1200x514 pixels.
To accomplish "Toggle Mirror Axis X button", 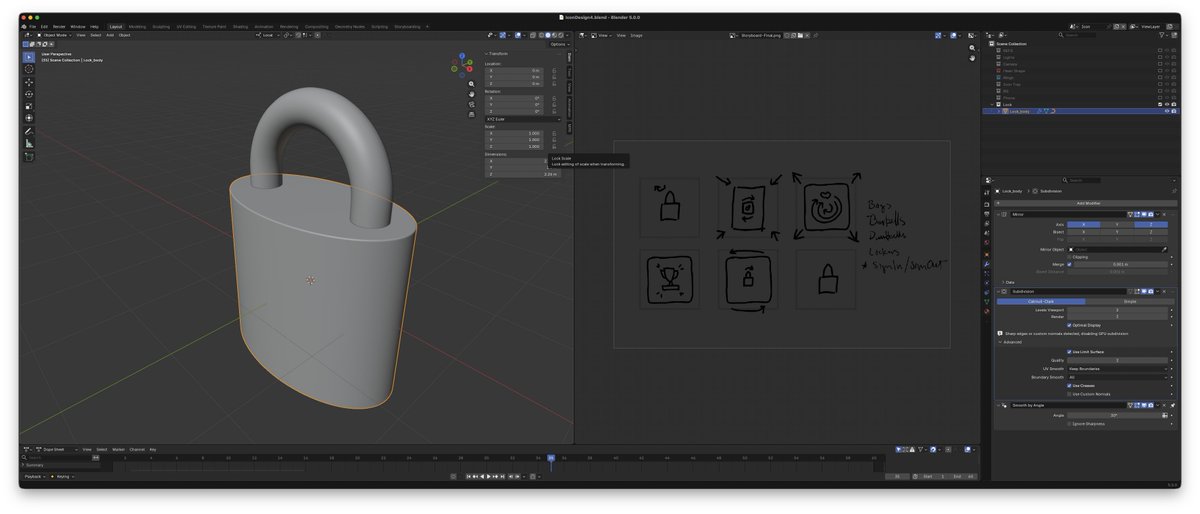I will 1084,224.
